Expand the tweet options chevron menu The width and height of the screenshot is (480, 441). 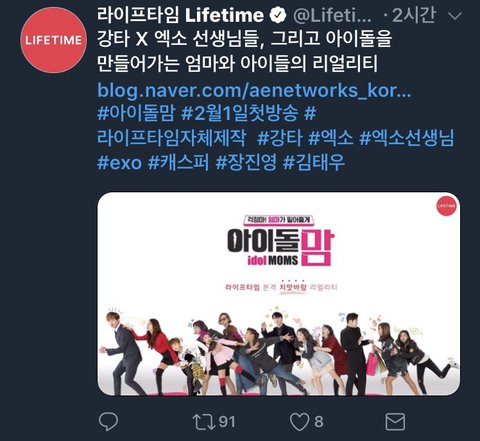455,16
